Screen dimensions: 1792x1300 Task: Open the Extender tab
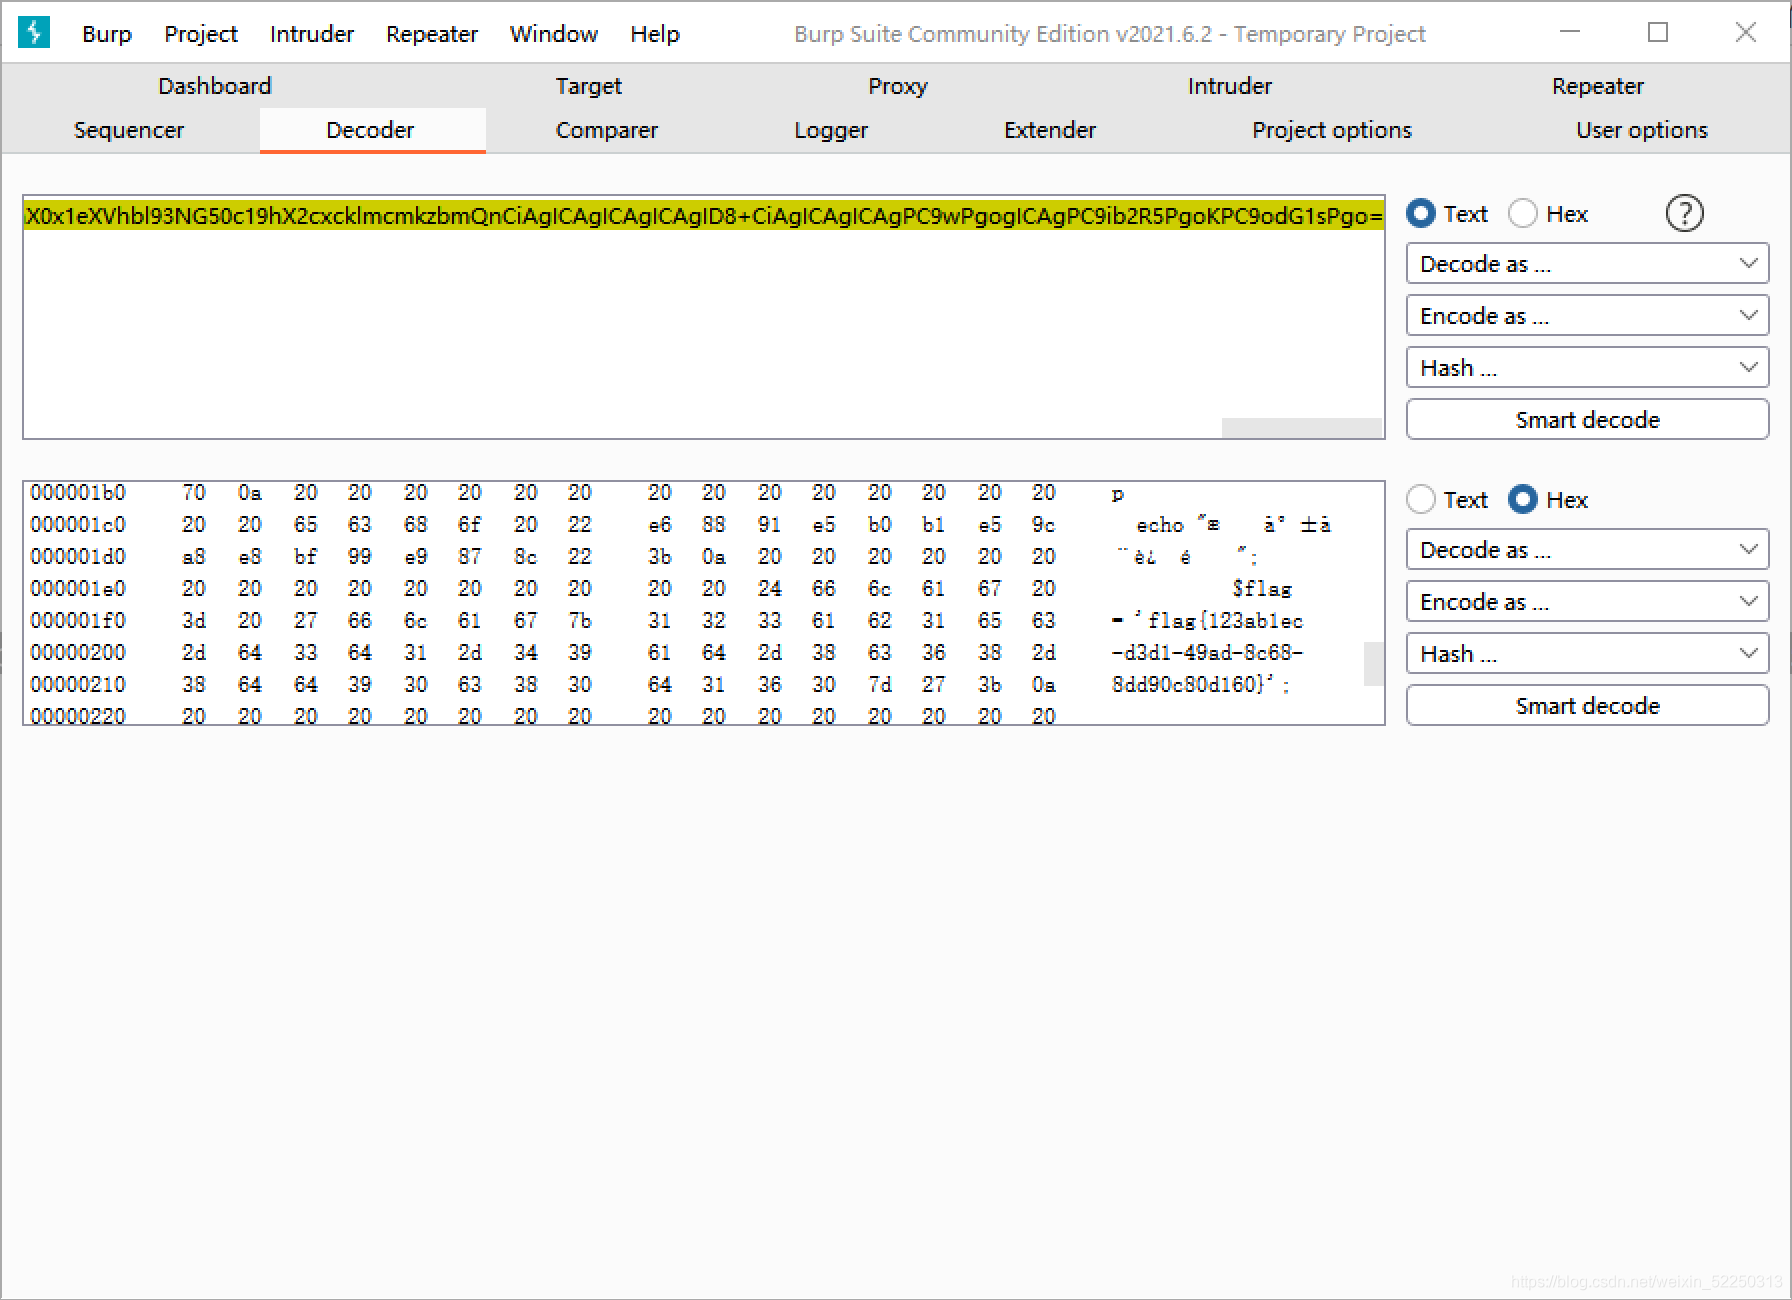pos(1050,130)
